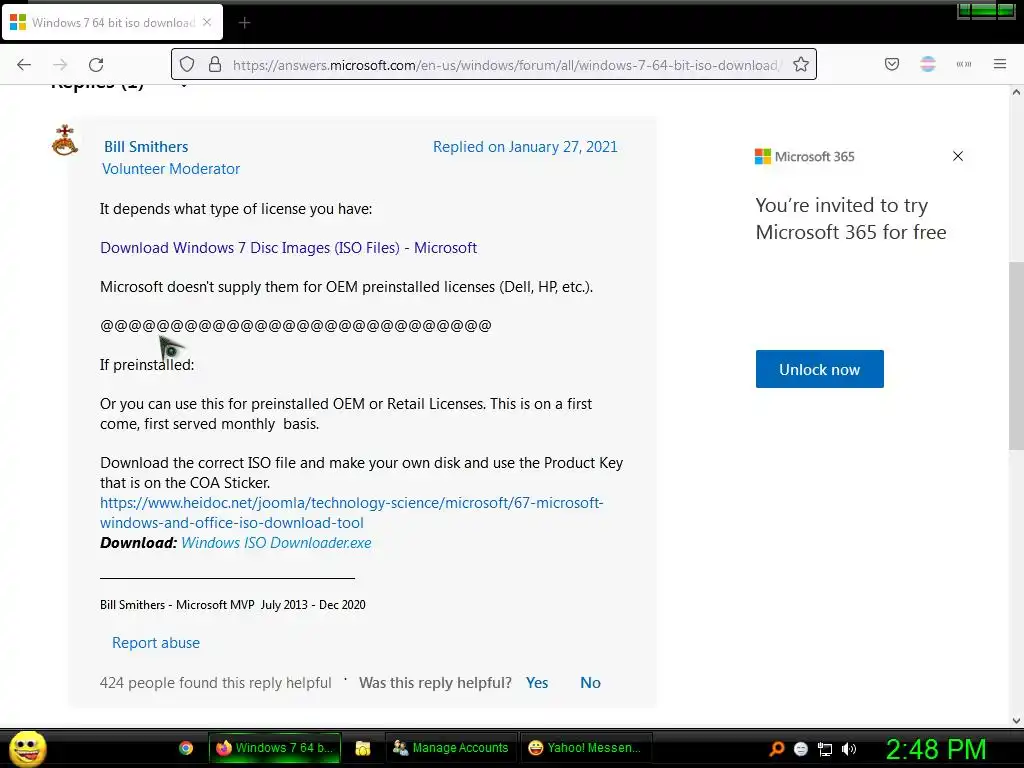Image resolution: width=1024 pixels, height=768 pixels.
Task: Open the smiley Start button
Action: coord(27,748)
